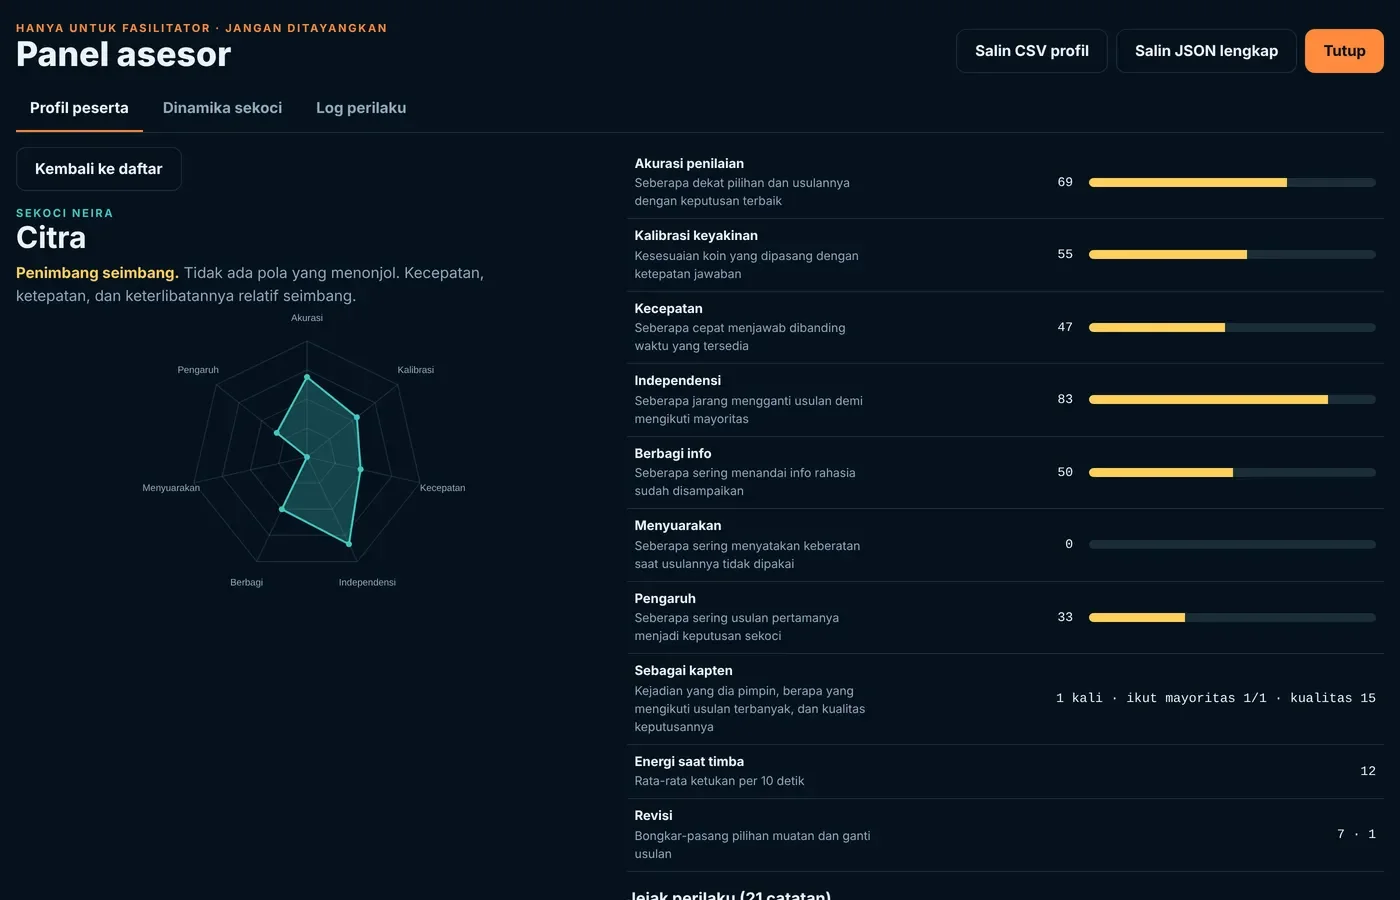Open the Profil peserta tab
The height and width of the screenshot is (900, 1400).
79,108
